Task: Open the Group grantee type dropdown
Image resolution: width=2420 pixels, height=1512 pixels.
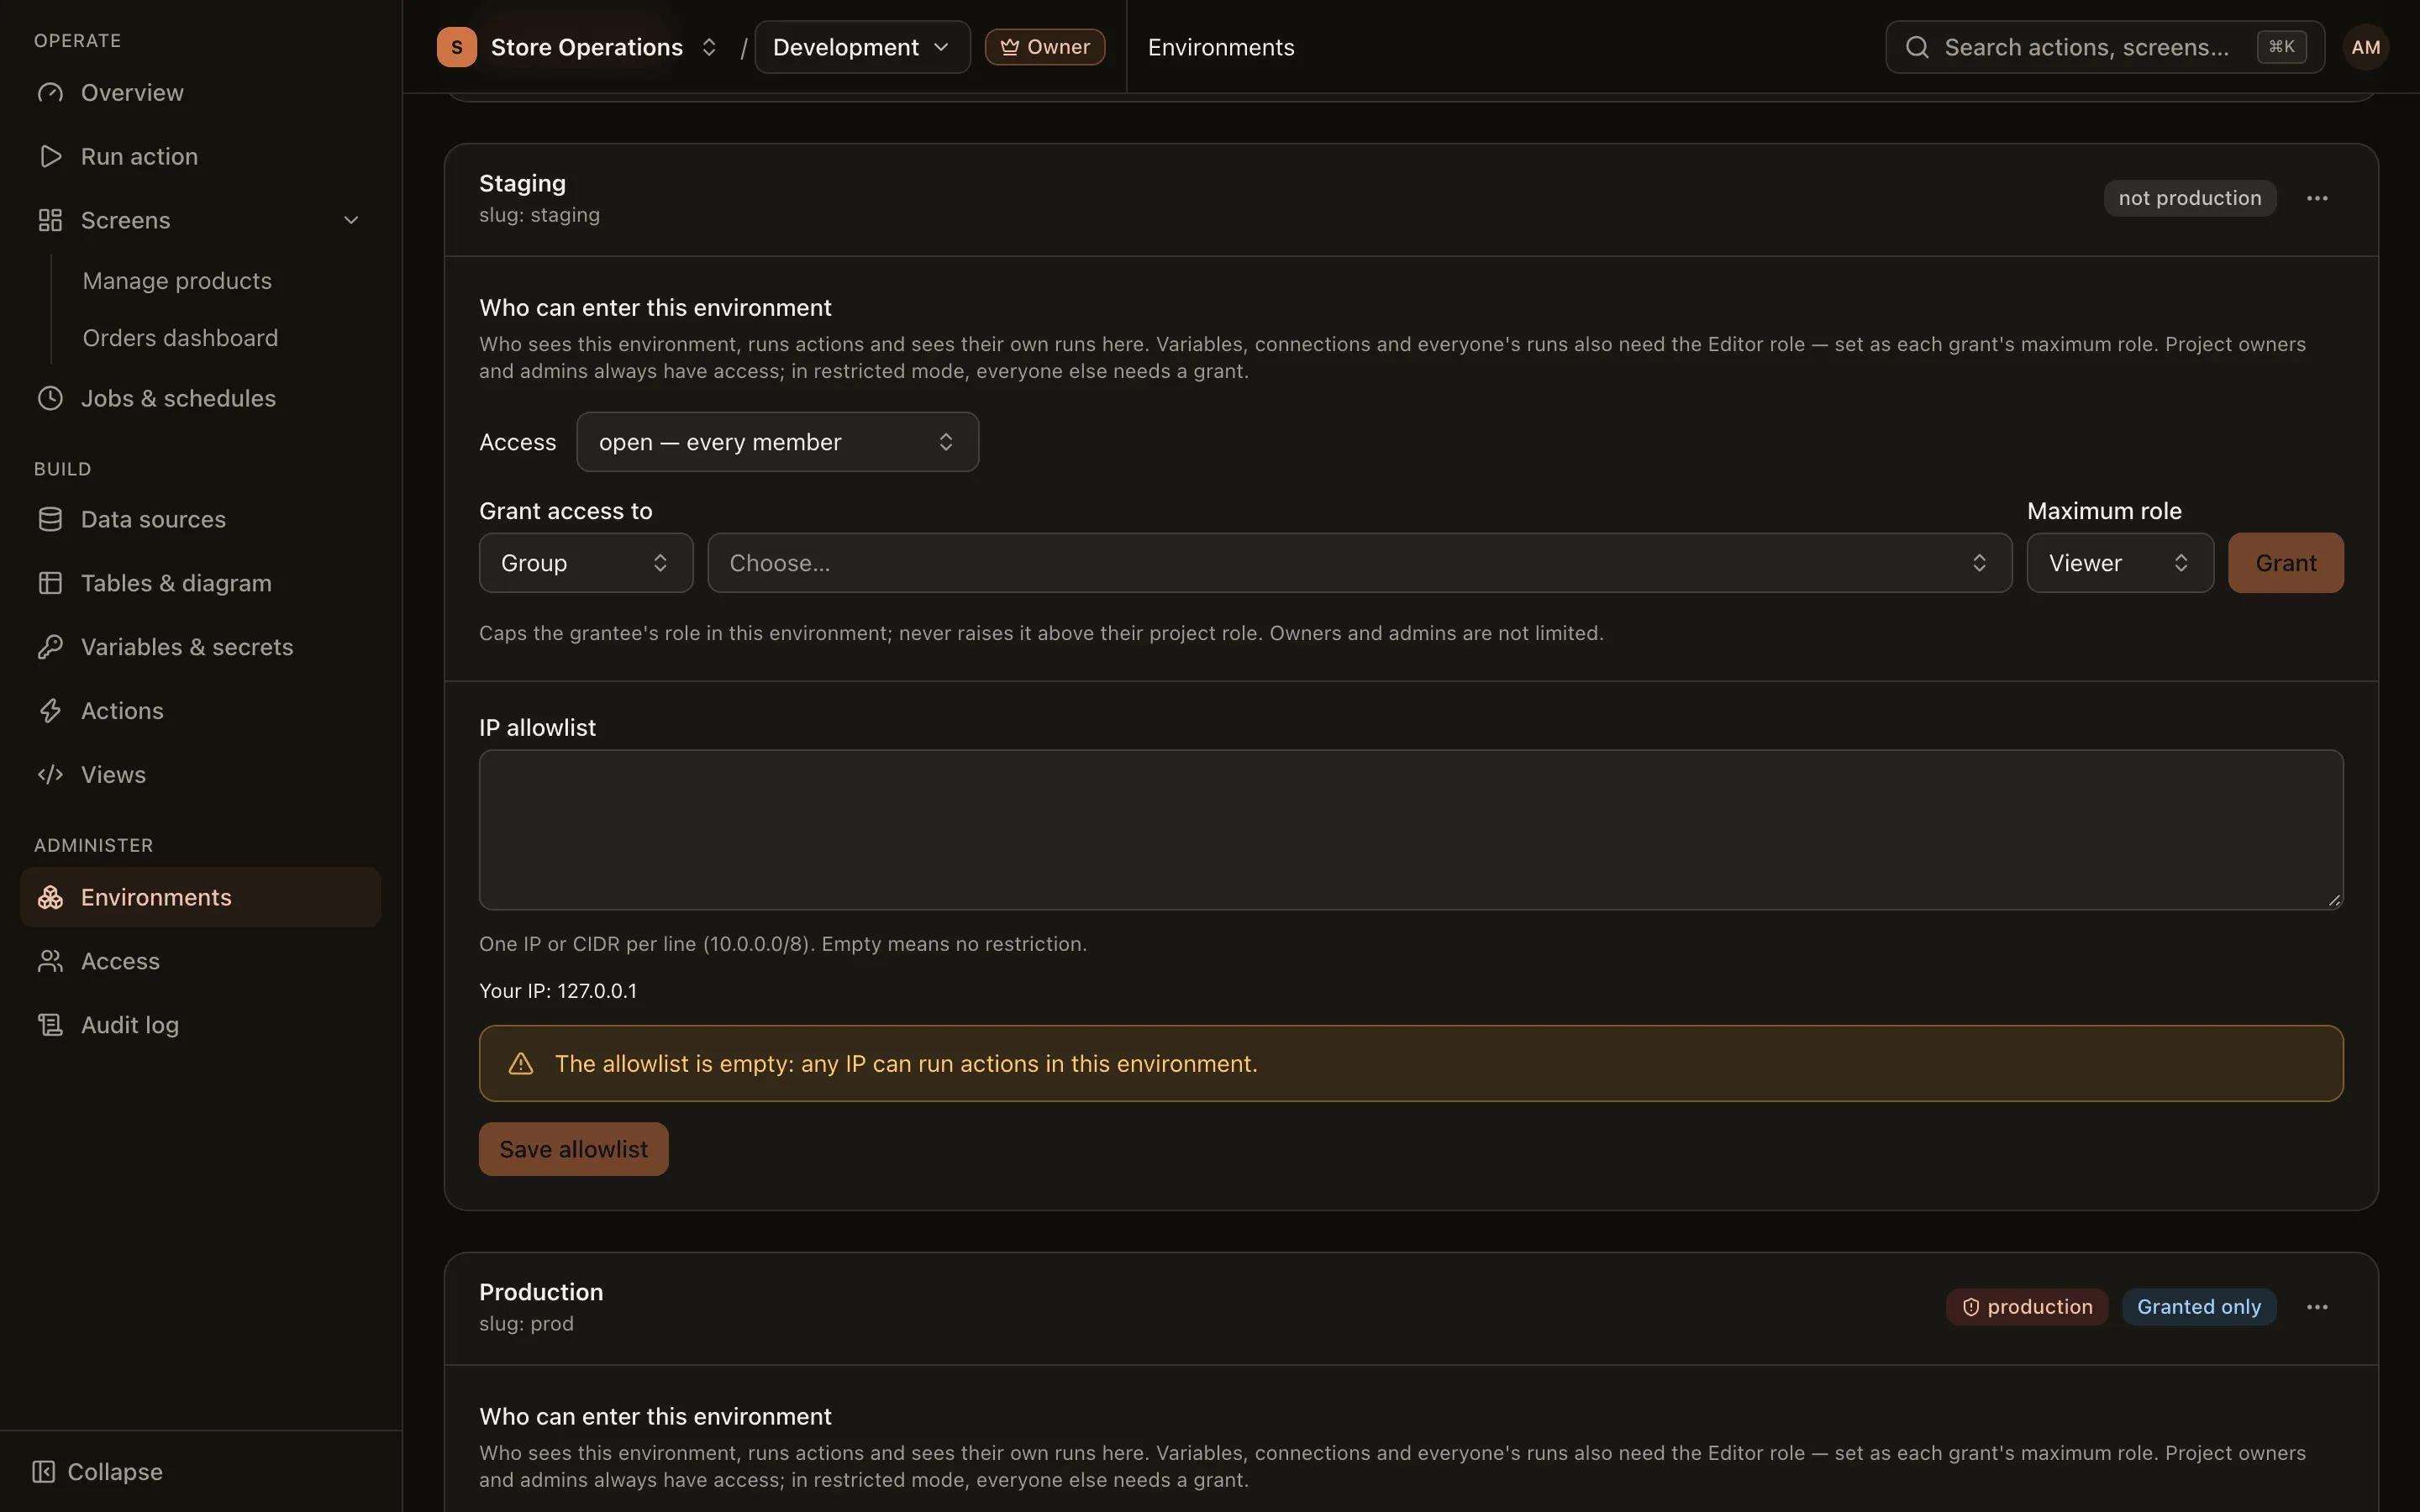Action: coord(586,563)
